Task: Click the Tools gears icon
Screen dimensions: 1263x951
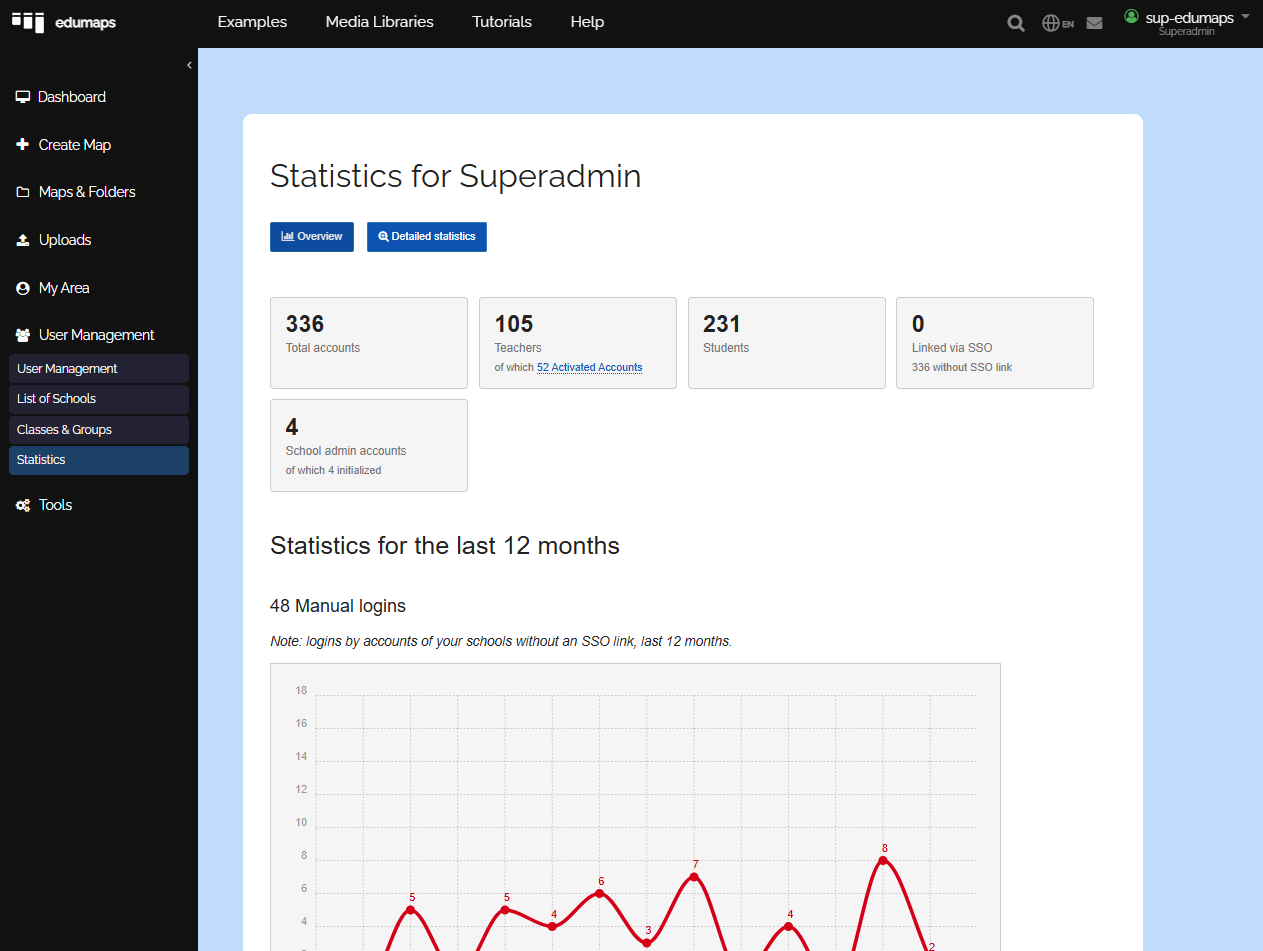Action: [23, 505]
